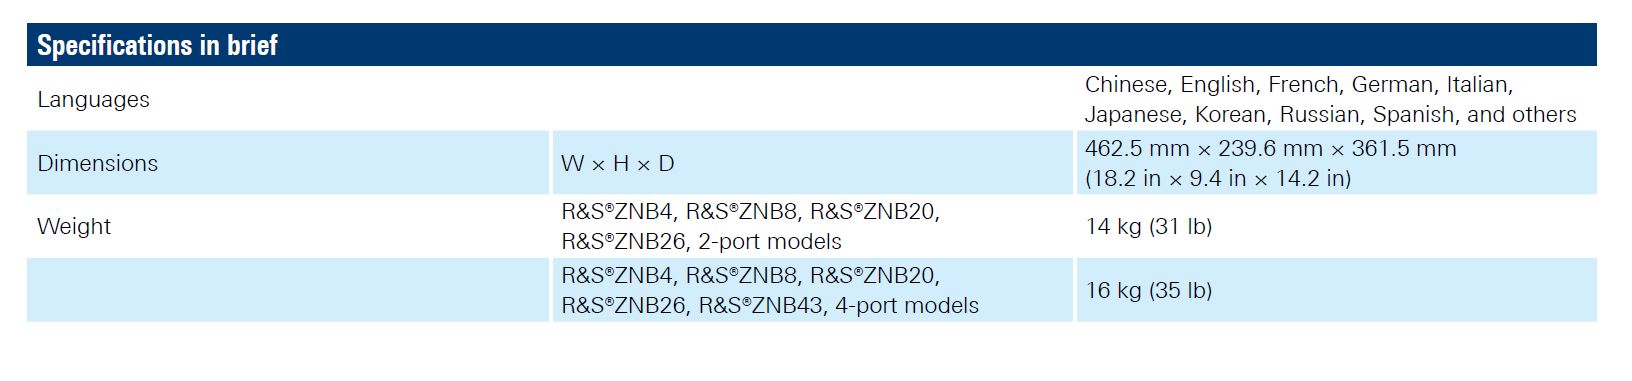Click the Dimensions row label

pos(97,163)
